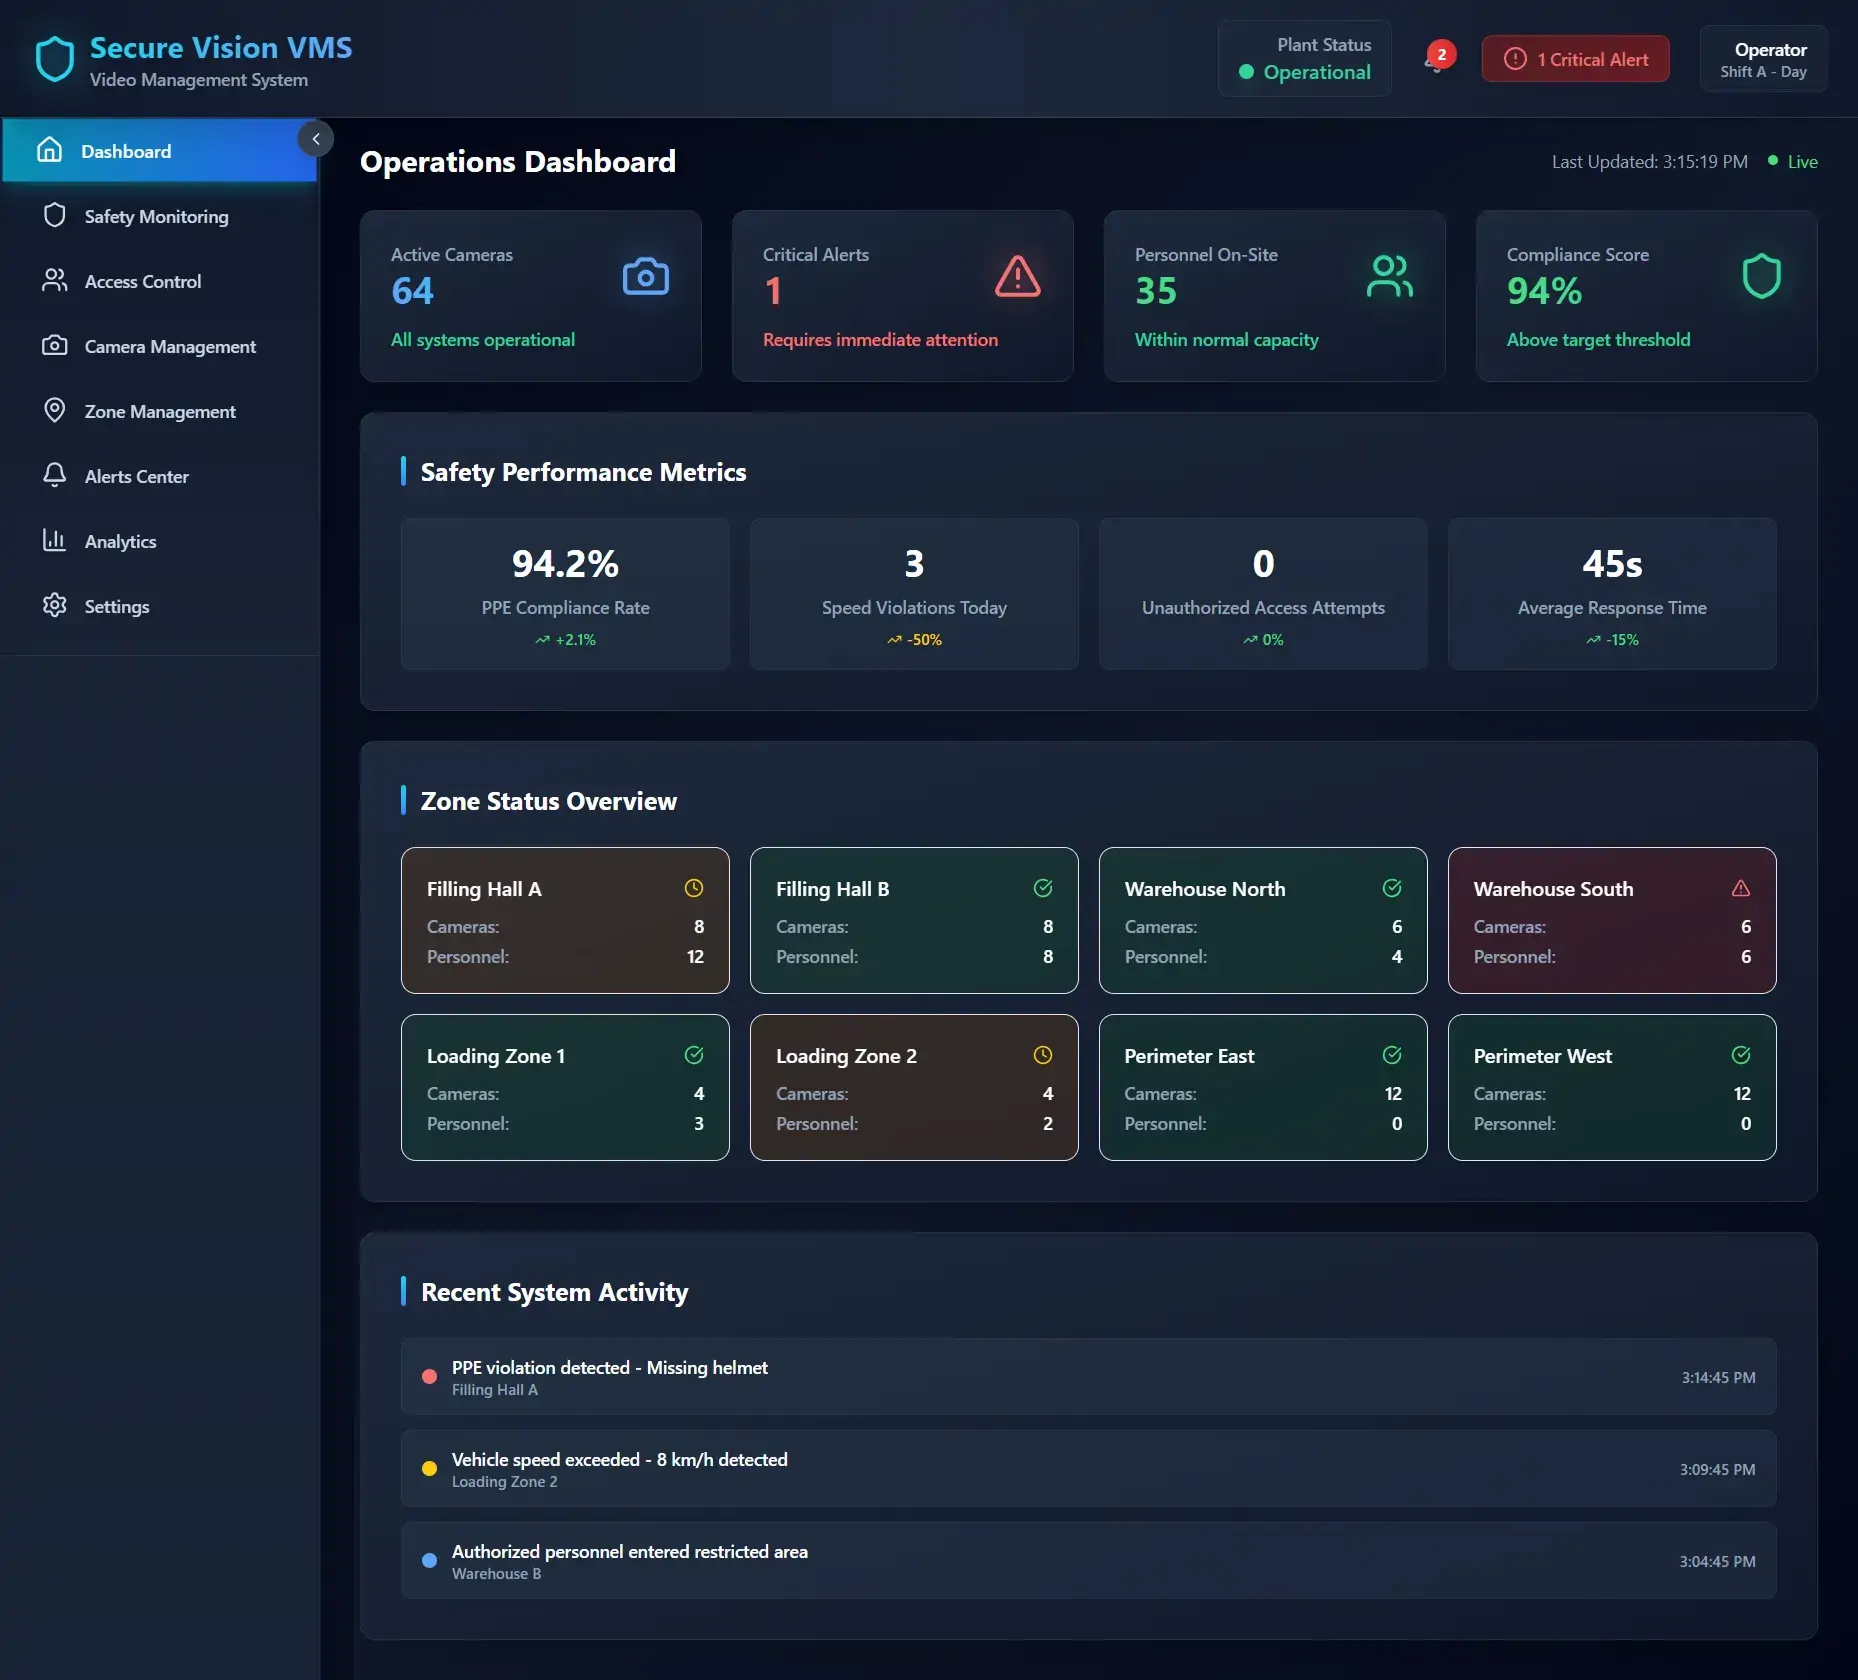Click Warehouse South alert triangle icon

(x=1740, y=888)
